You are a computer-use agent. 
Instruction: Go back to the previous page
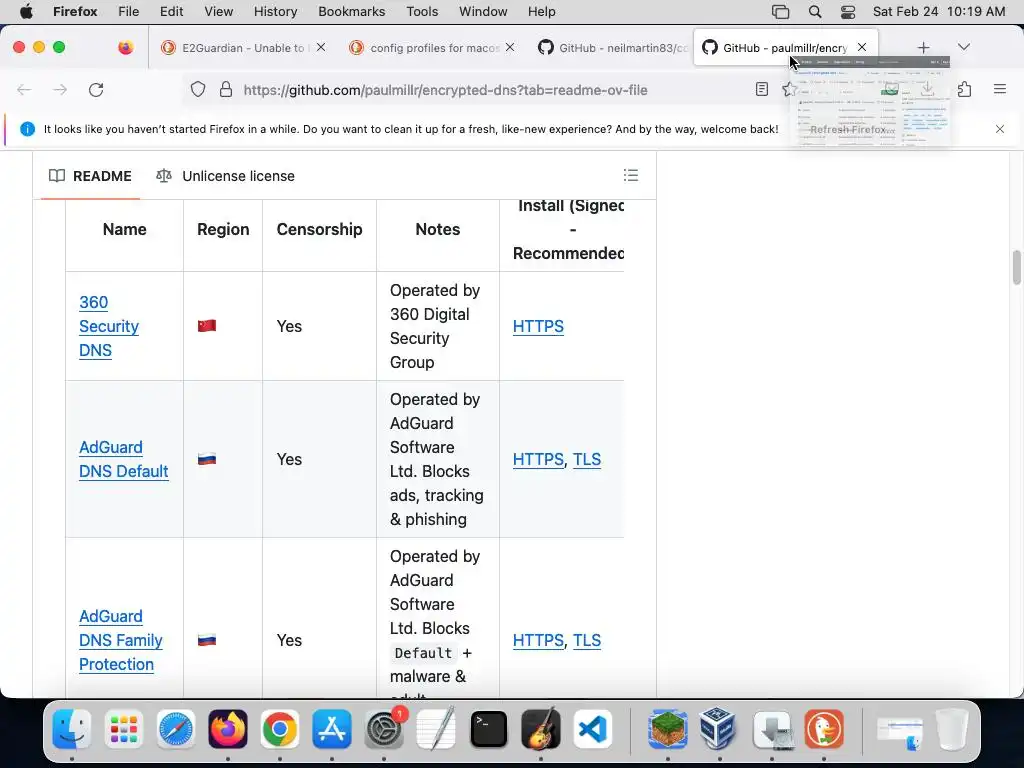[24, 89]
